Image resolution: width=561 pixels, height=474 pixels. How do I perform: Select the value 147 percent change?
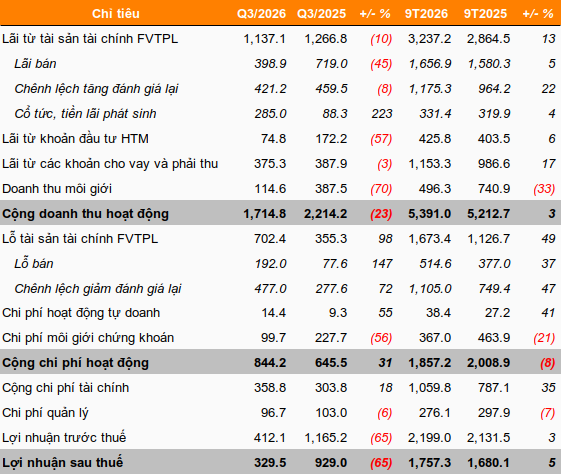click(382, 264)
